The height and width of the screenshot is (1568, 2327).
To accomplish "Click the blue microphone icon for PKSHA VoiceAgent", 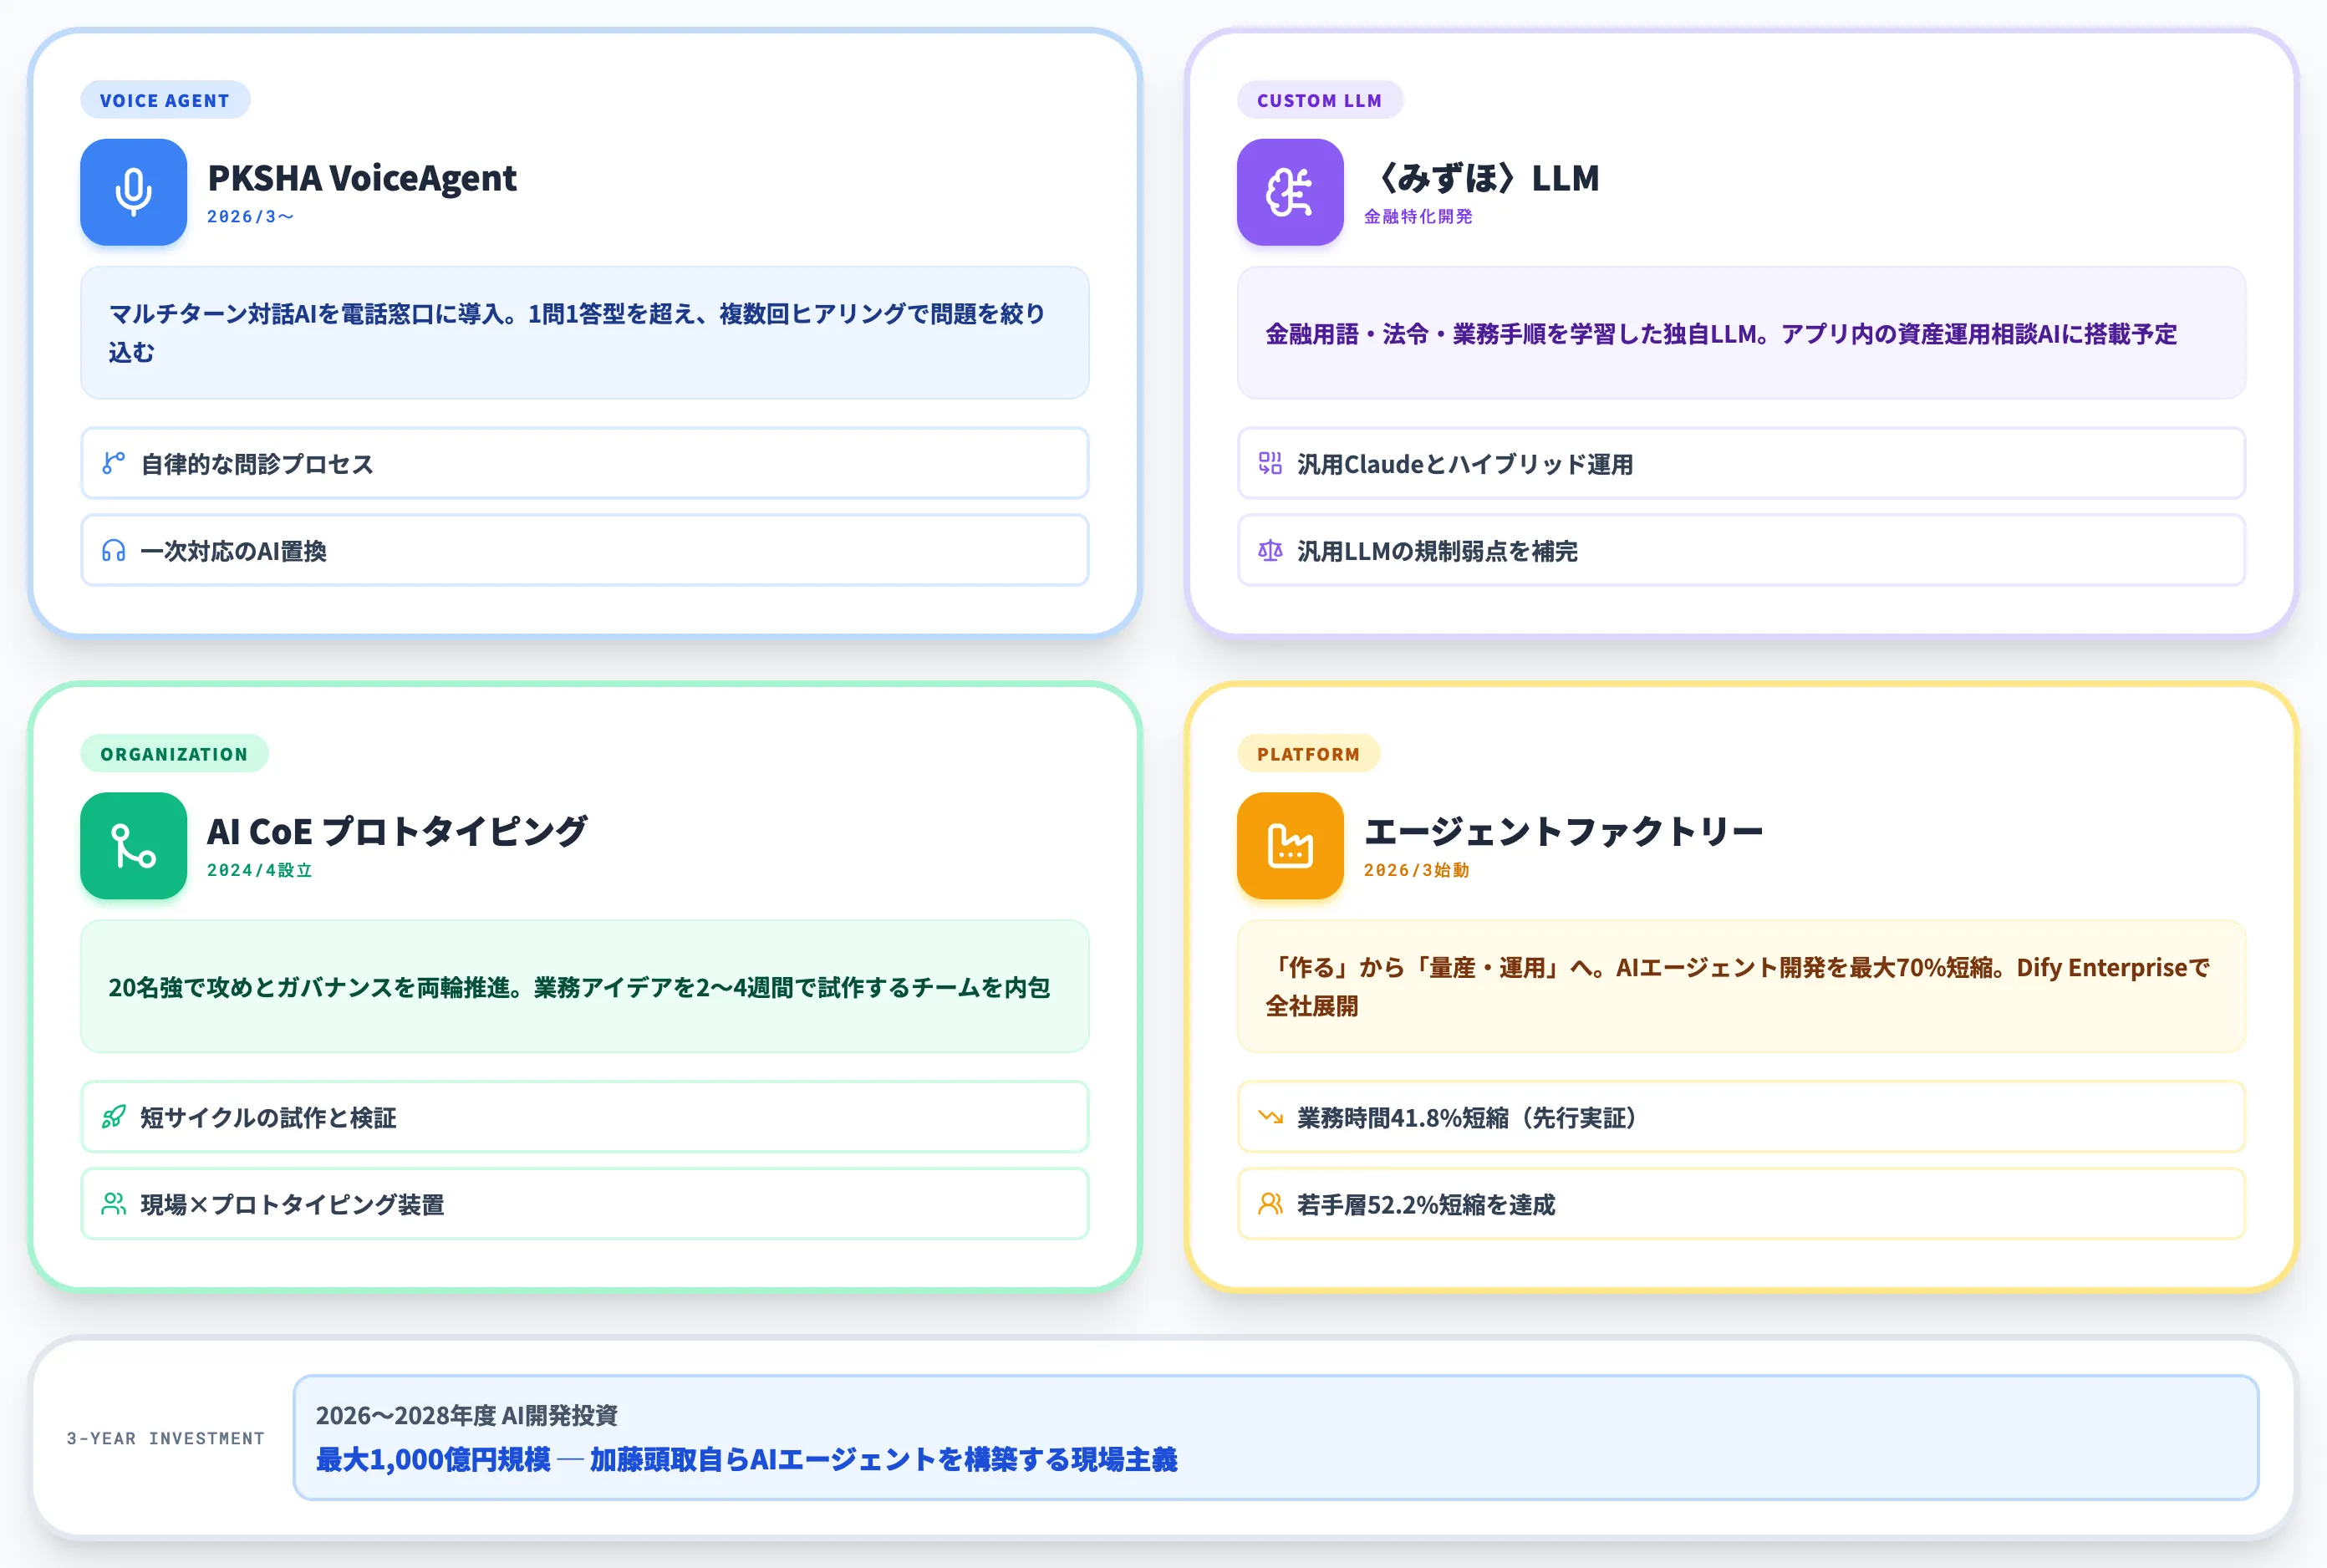I will [133, 192].
